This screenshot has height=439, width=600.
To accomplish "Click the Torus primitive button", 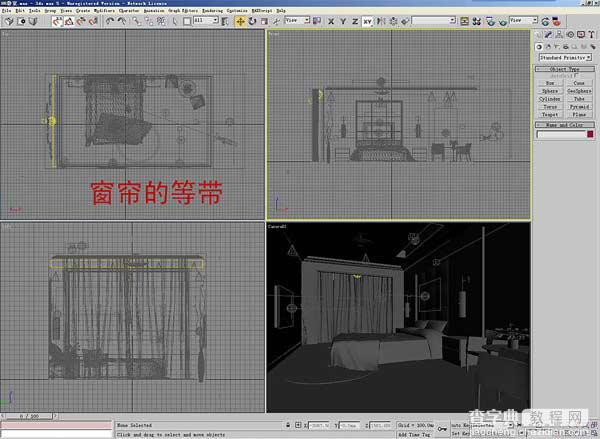I will coord(550,107).
